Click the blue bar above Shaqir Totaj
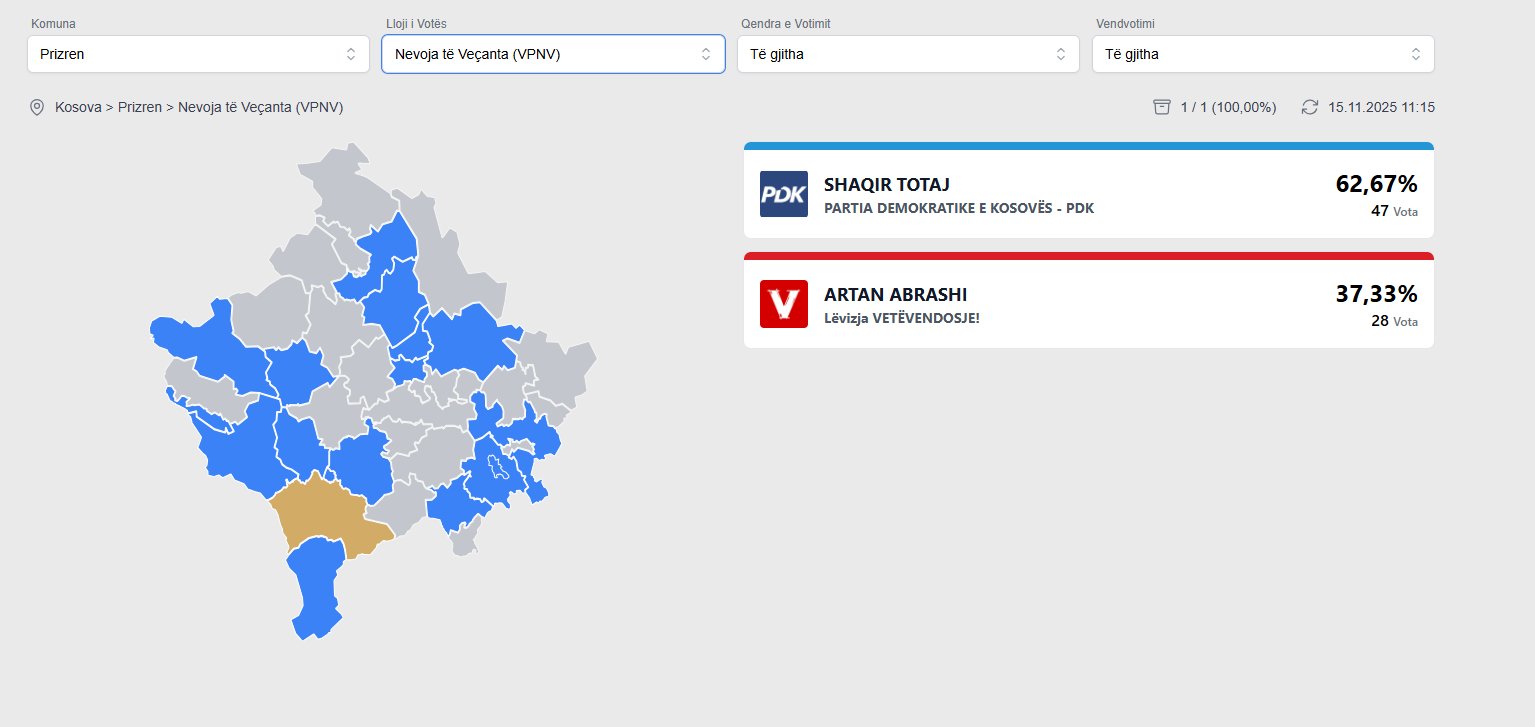Image resolution: width=1535 pixels, height=727 pixels. pos(1088,146)
